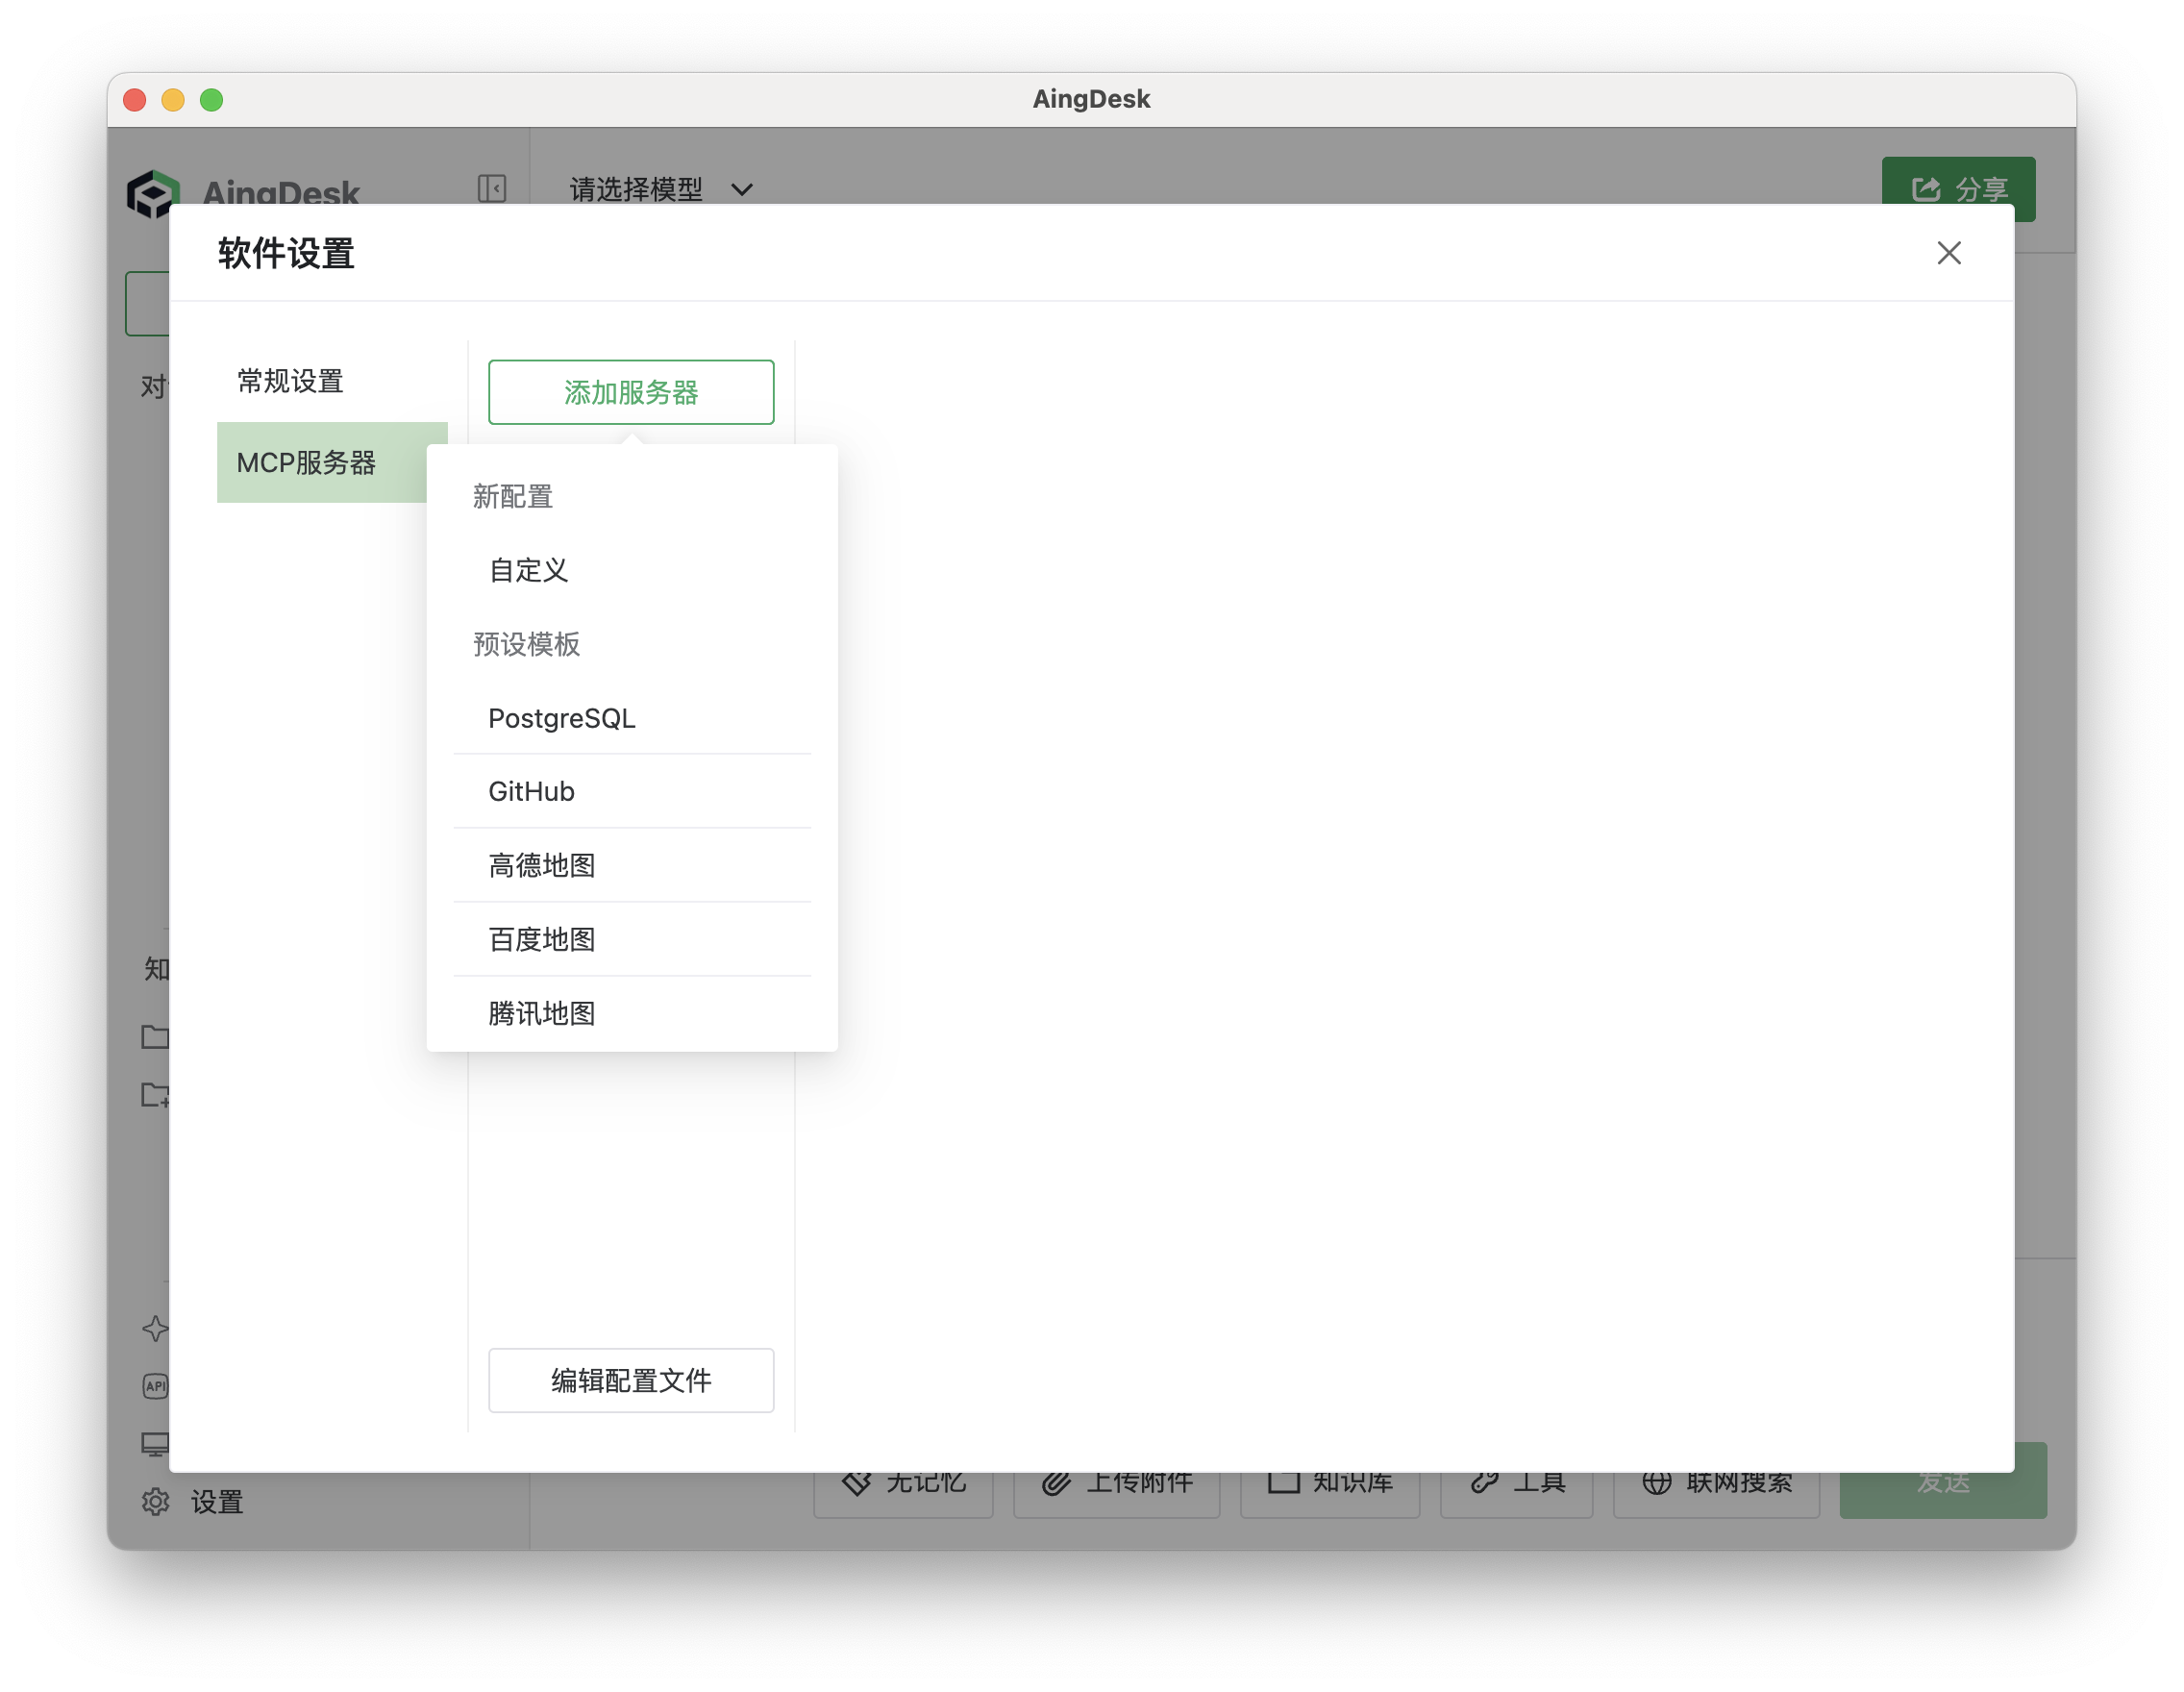
Task: Collapse the sidebar with the panel icon
Action: point(491,189)
